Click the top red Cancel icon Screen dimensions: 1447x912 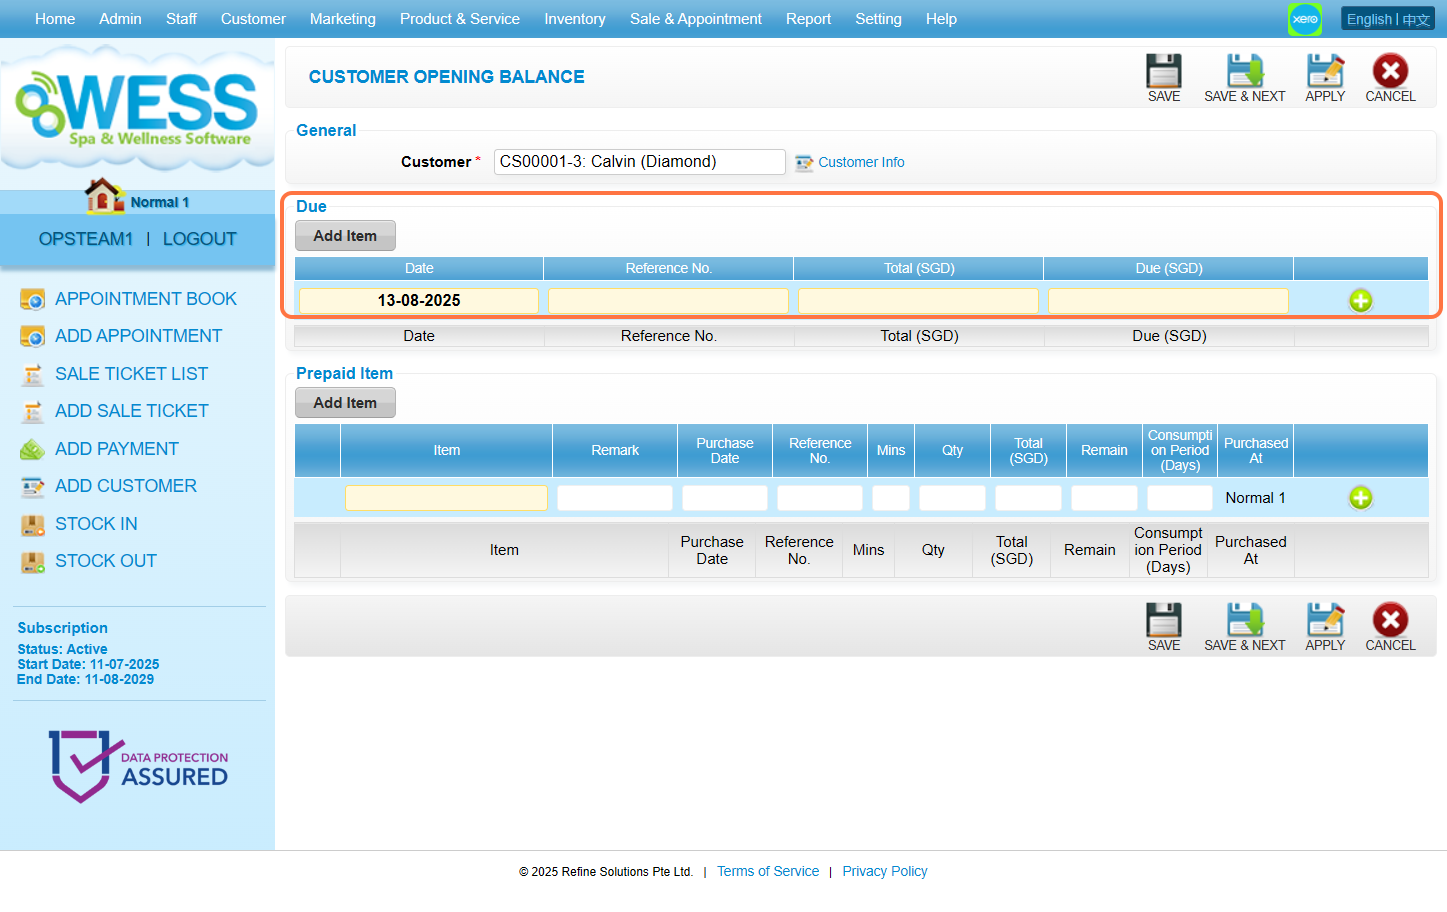click(x=1390, y=72)
